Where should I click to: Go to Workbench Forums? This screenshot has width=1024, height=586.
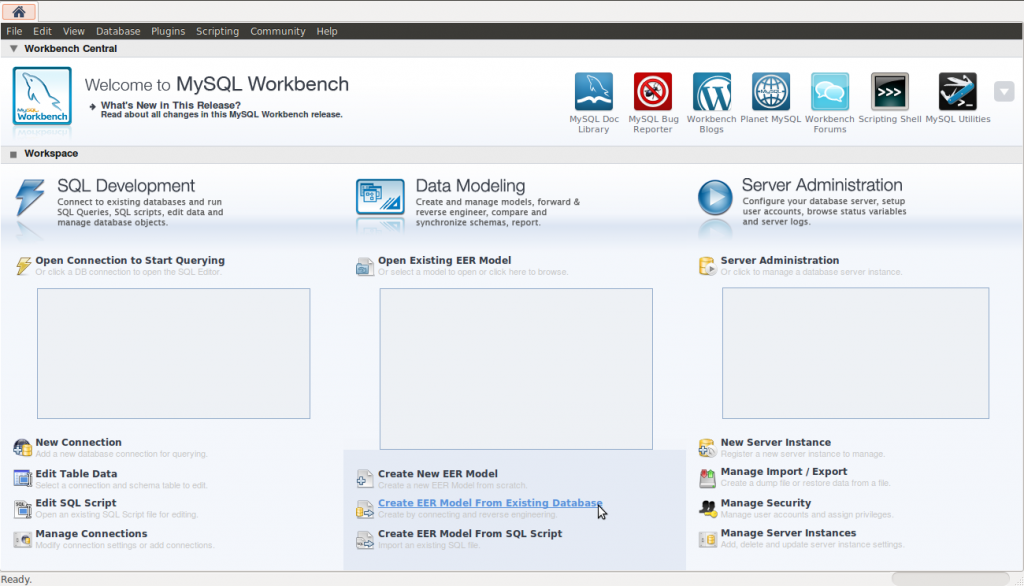pos(829,91)
